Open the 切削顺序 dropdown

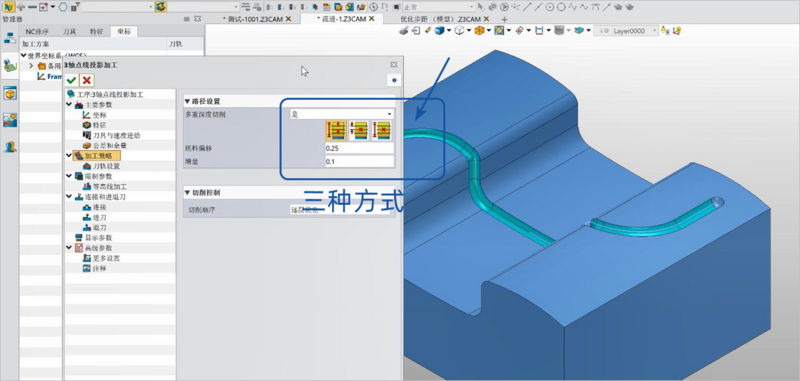tap(341, 210)
